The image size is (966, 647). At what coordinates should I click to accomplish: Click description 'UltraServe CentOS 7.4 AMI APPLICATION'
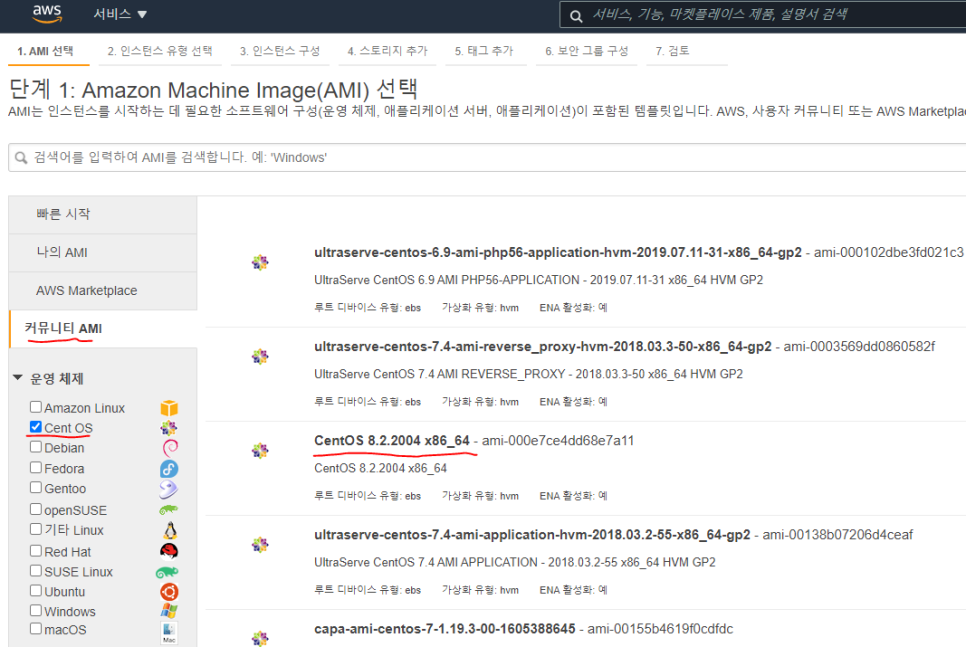point(515,563)
